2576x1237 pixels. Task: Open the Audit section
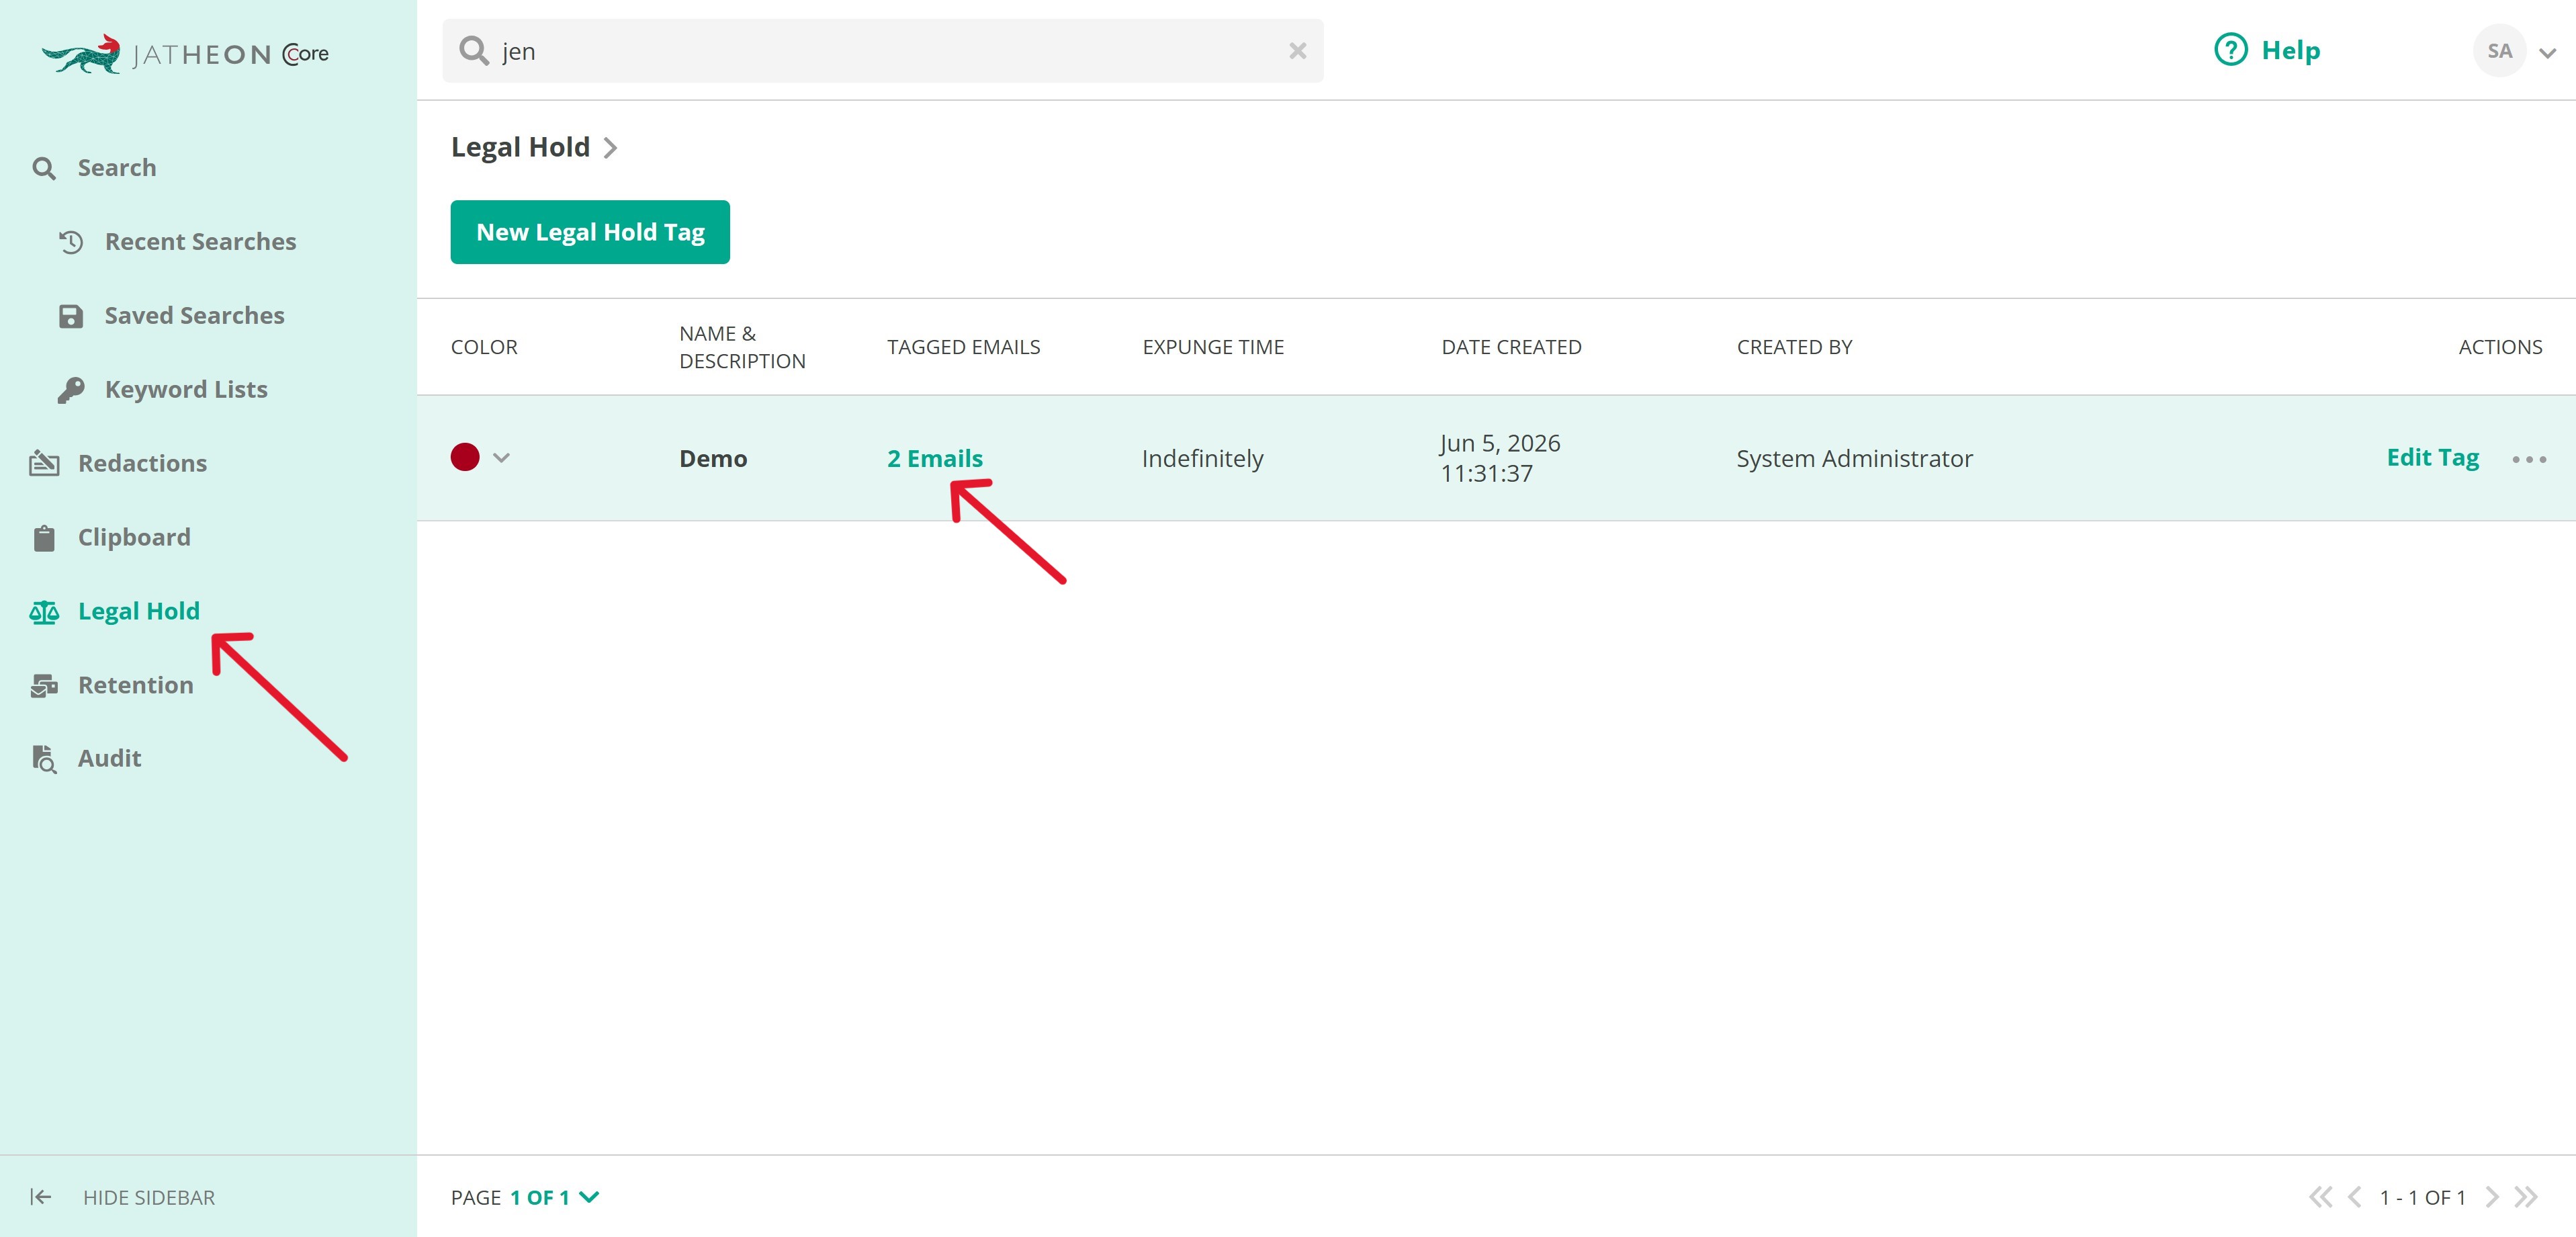[110, 759]
